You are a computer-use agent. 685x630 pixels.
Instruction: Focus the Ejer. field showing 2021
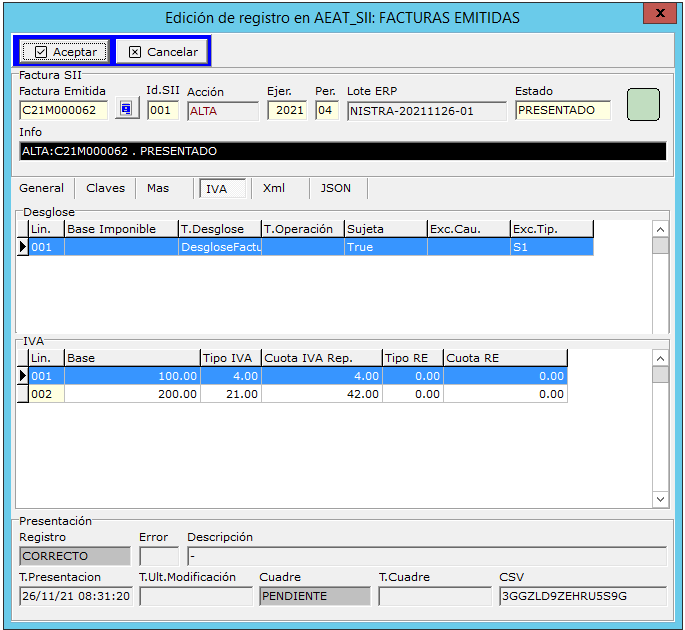tap(287, 110)
